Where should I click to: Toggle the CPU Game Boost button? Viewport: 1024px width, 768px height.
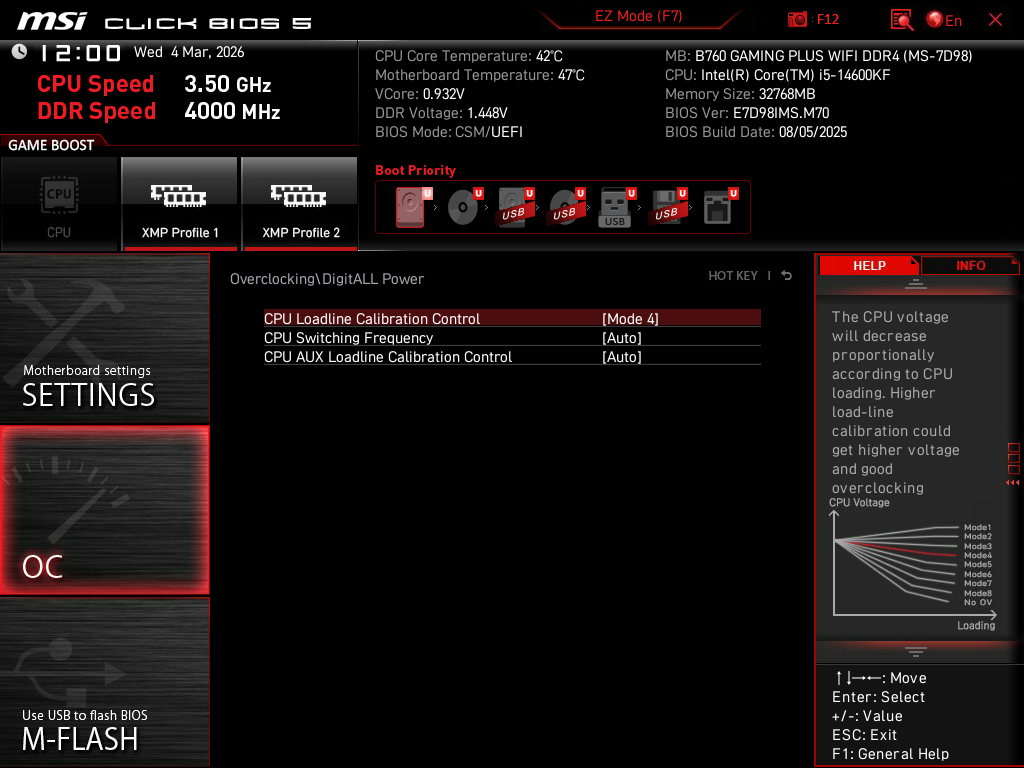(x=59, y=204)
